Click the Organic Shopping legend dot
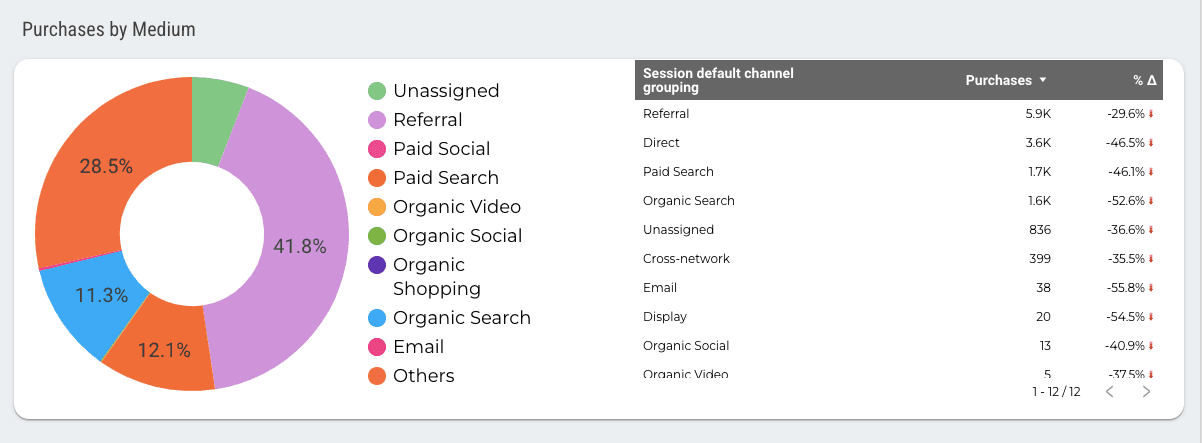The image size is (1202, 443). tap(377, 265)
